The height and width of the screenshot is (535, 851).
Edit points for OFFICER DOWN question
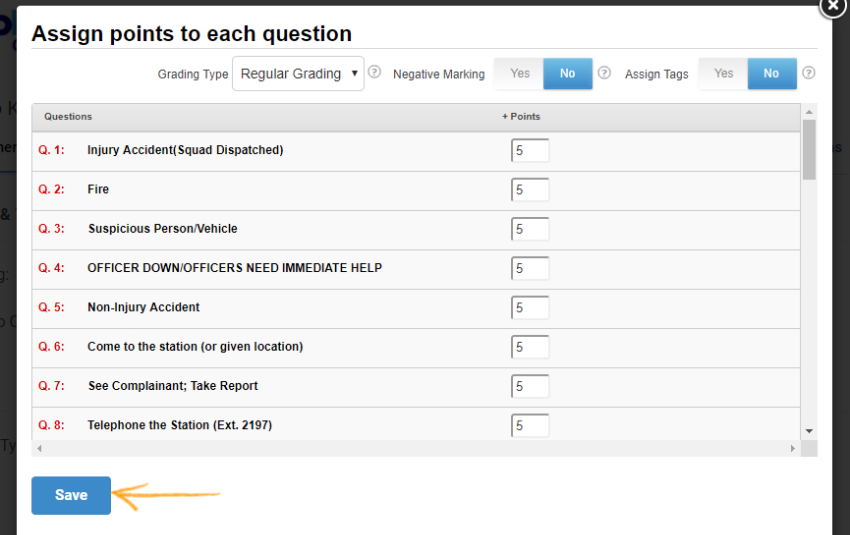point(530,269)
